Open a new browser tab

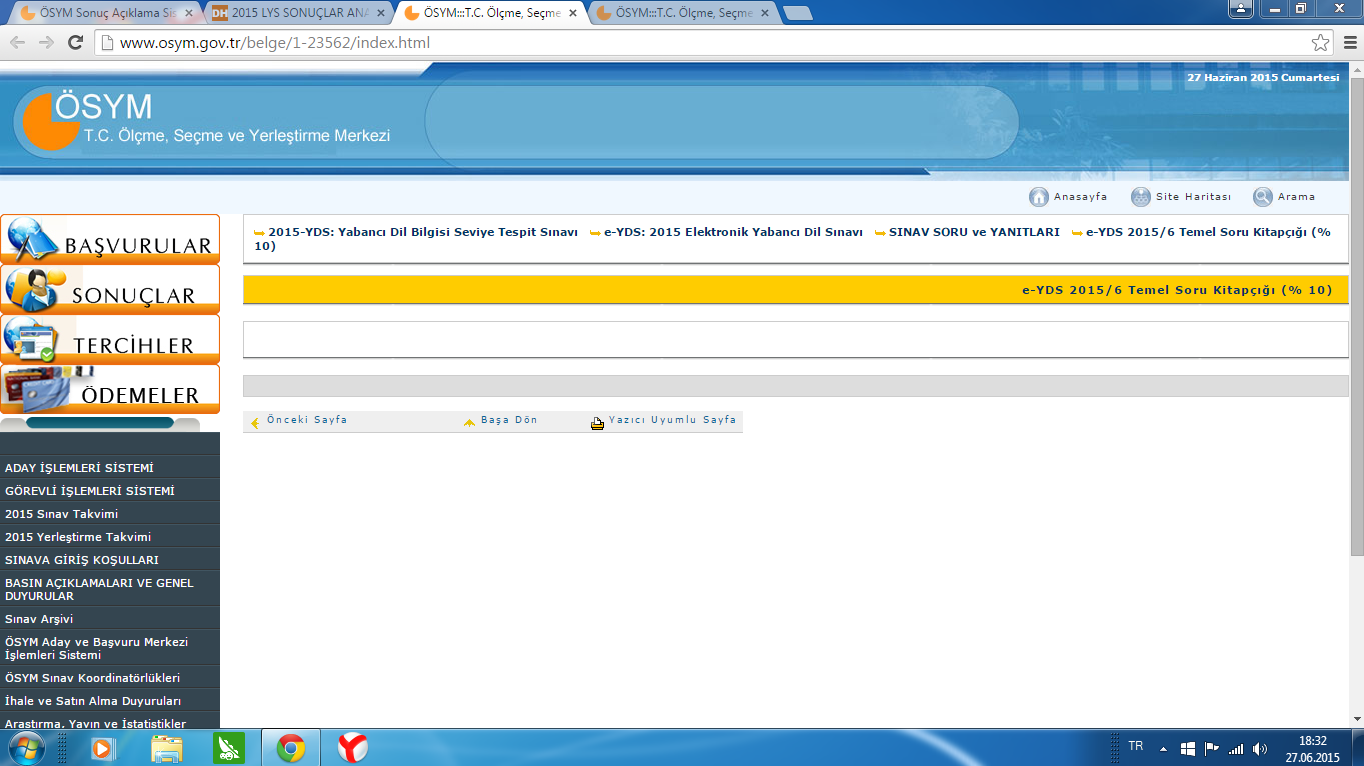point(797,13)
